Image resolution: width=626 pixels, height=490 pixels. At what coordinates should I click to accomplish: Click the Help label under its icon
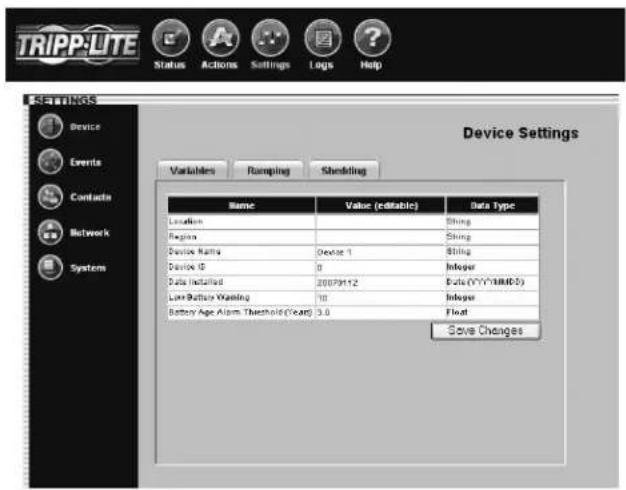371,65
